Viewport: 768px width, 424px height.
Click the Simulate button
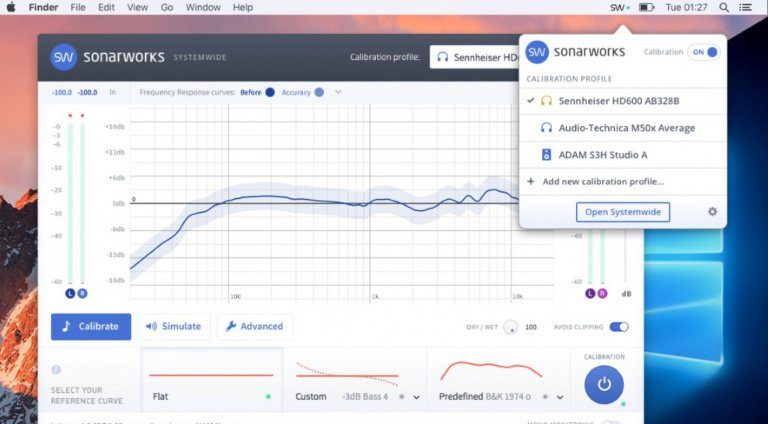pos(174,327)
